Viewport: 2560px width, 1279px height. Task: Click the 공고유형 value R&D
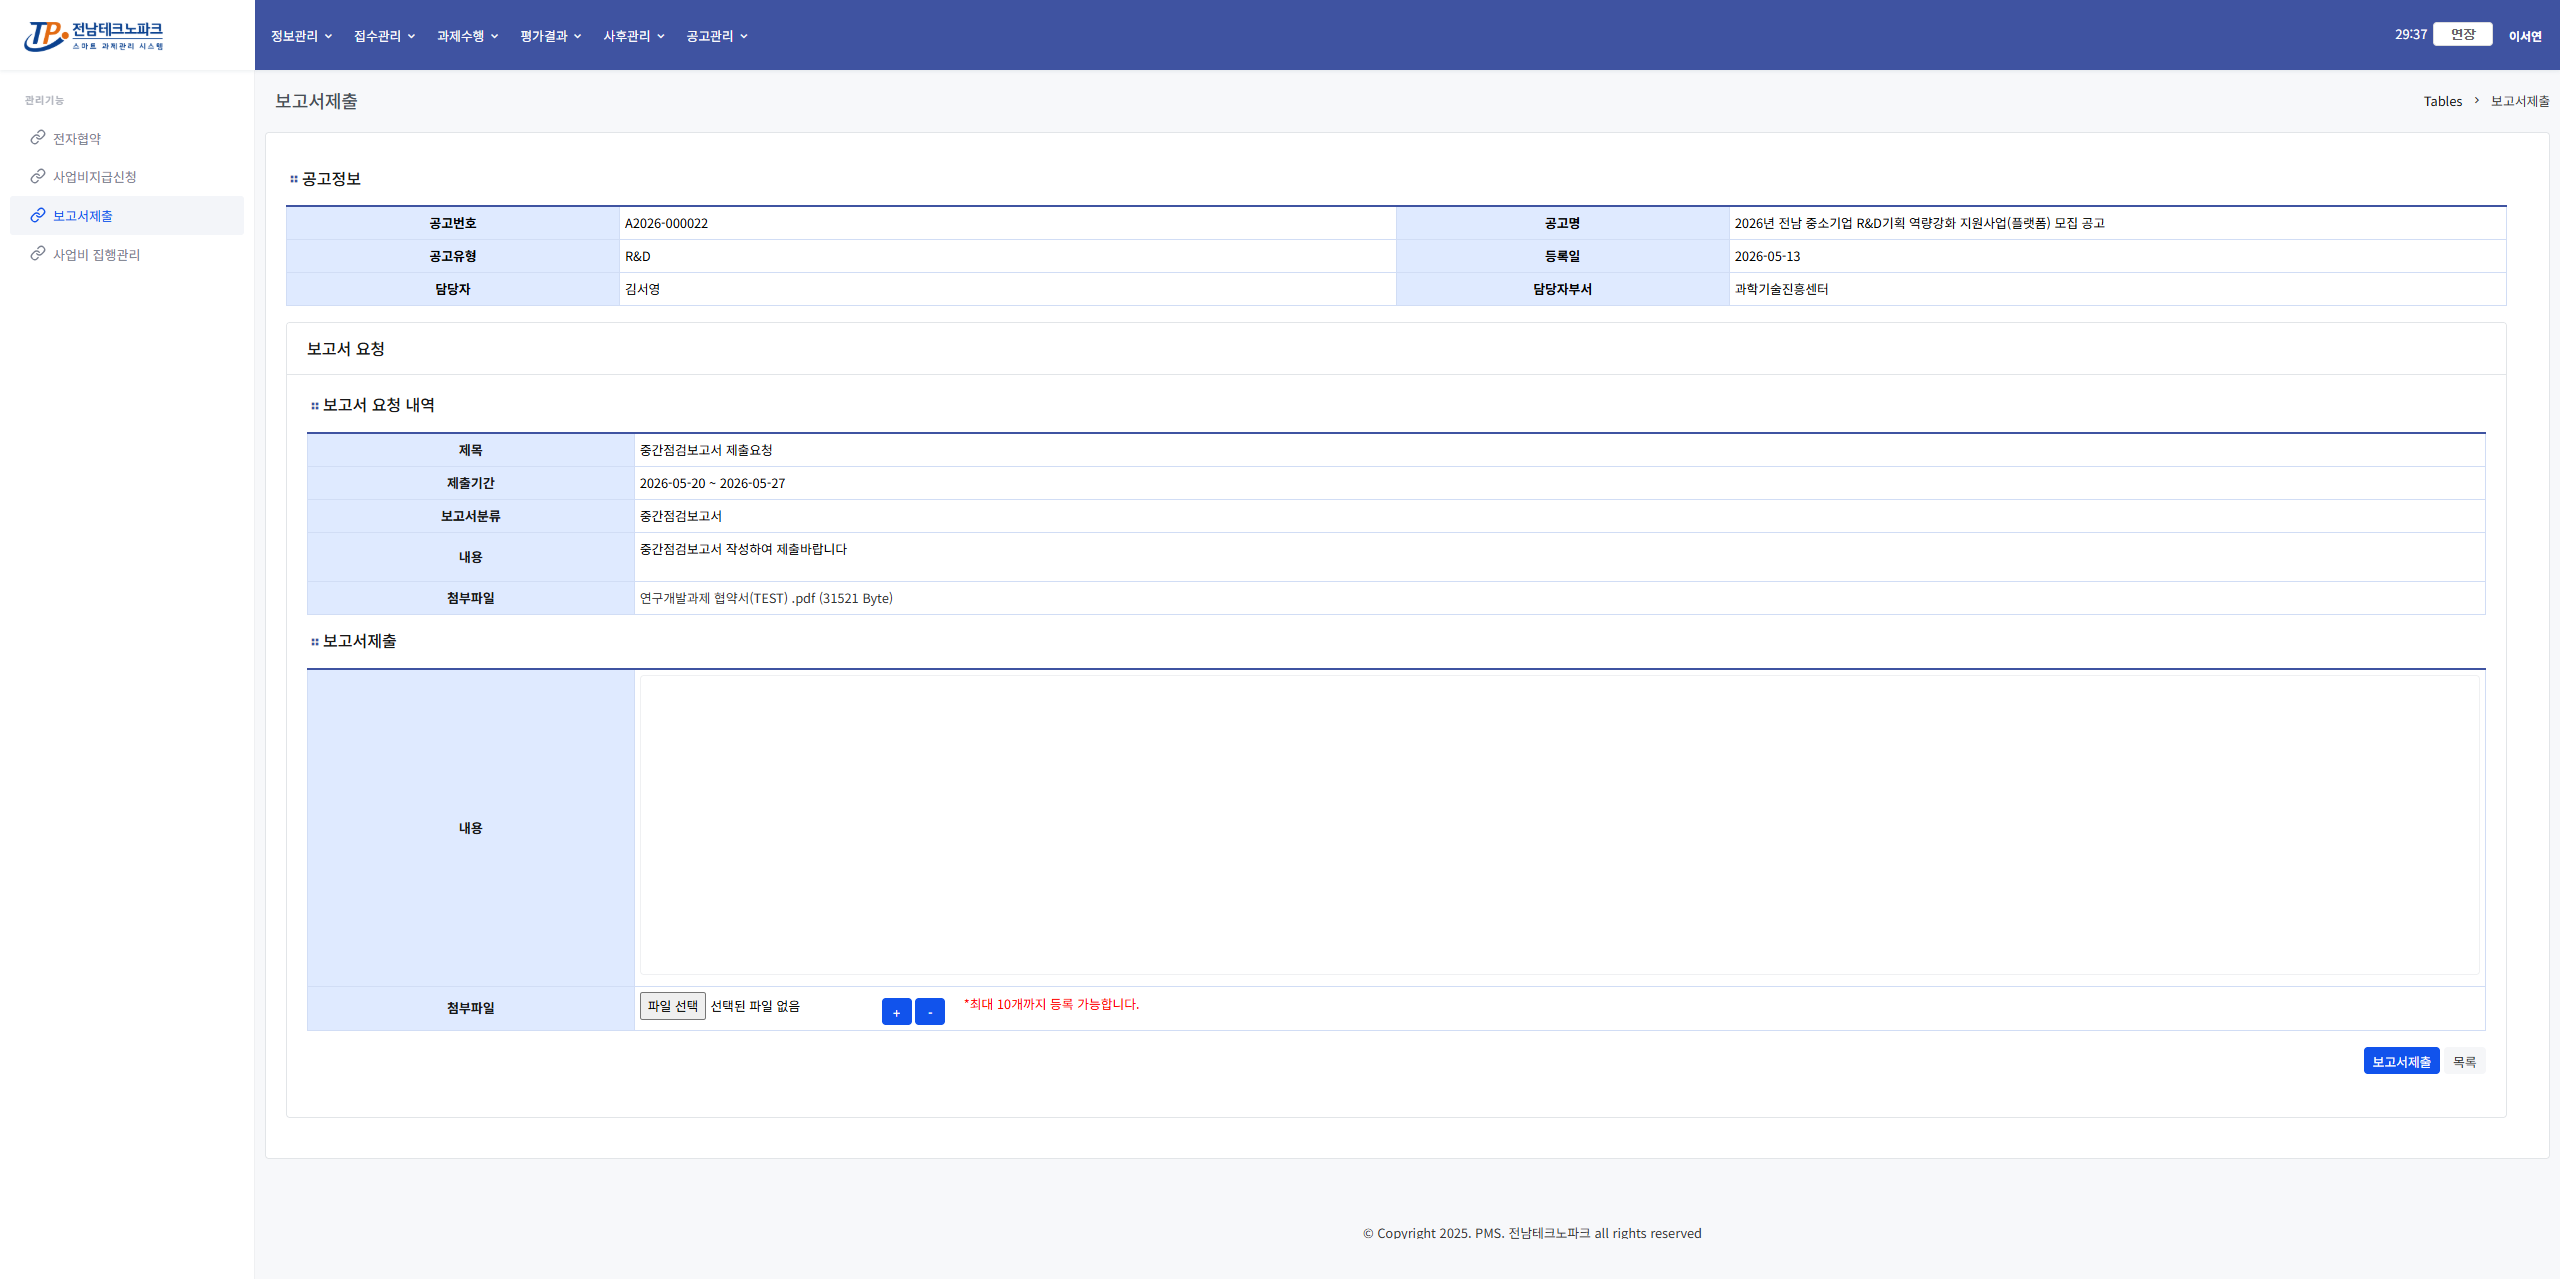(x=637, y=256)
